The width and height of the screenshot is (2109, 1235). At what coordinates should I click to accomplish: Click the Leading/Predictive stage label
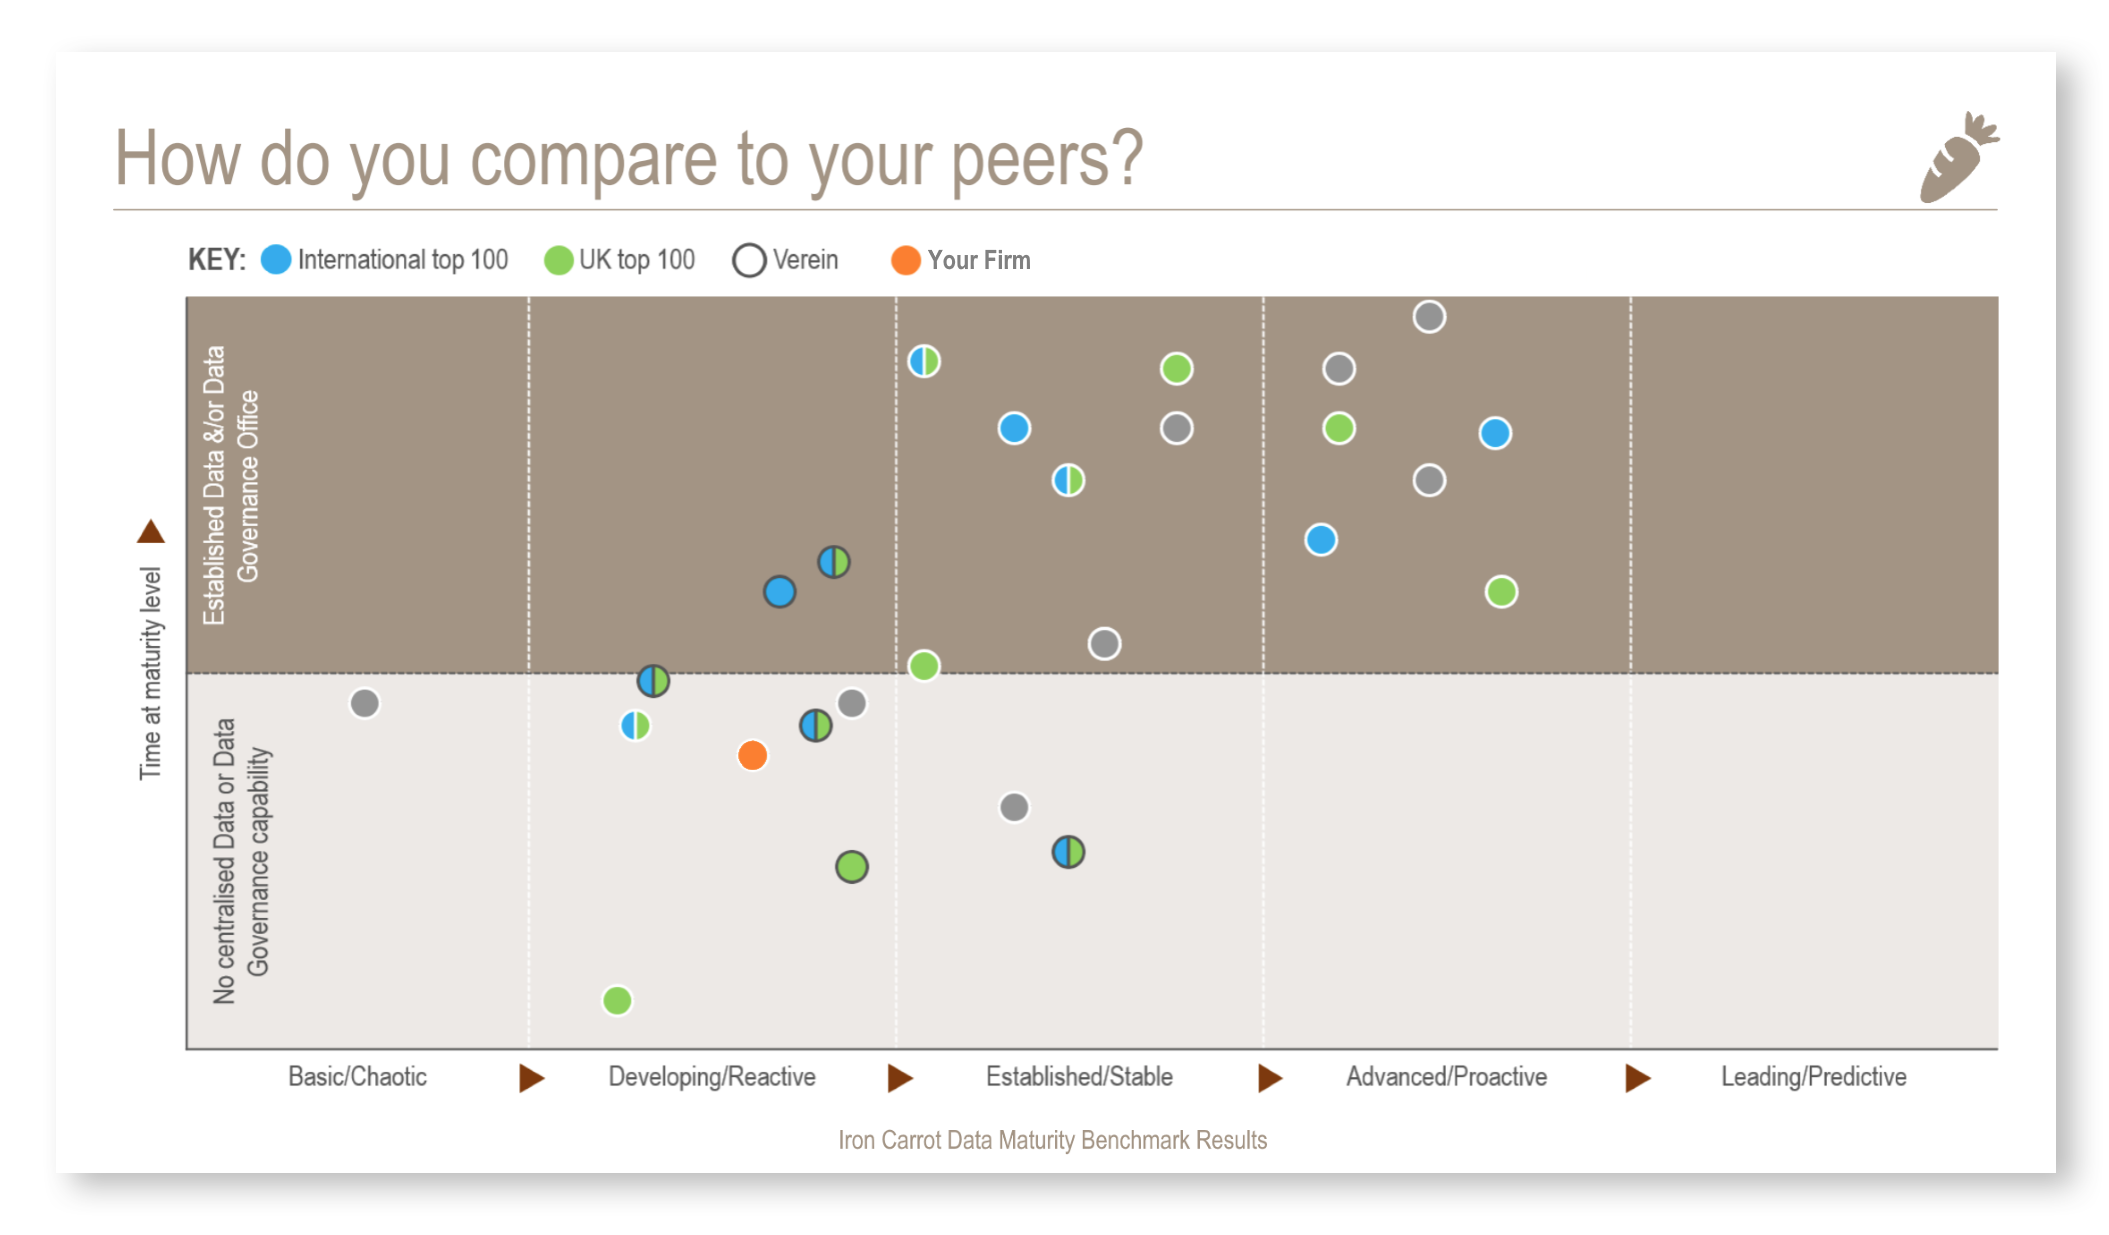(x=1813, y=1077)
